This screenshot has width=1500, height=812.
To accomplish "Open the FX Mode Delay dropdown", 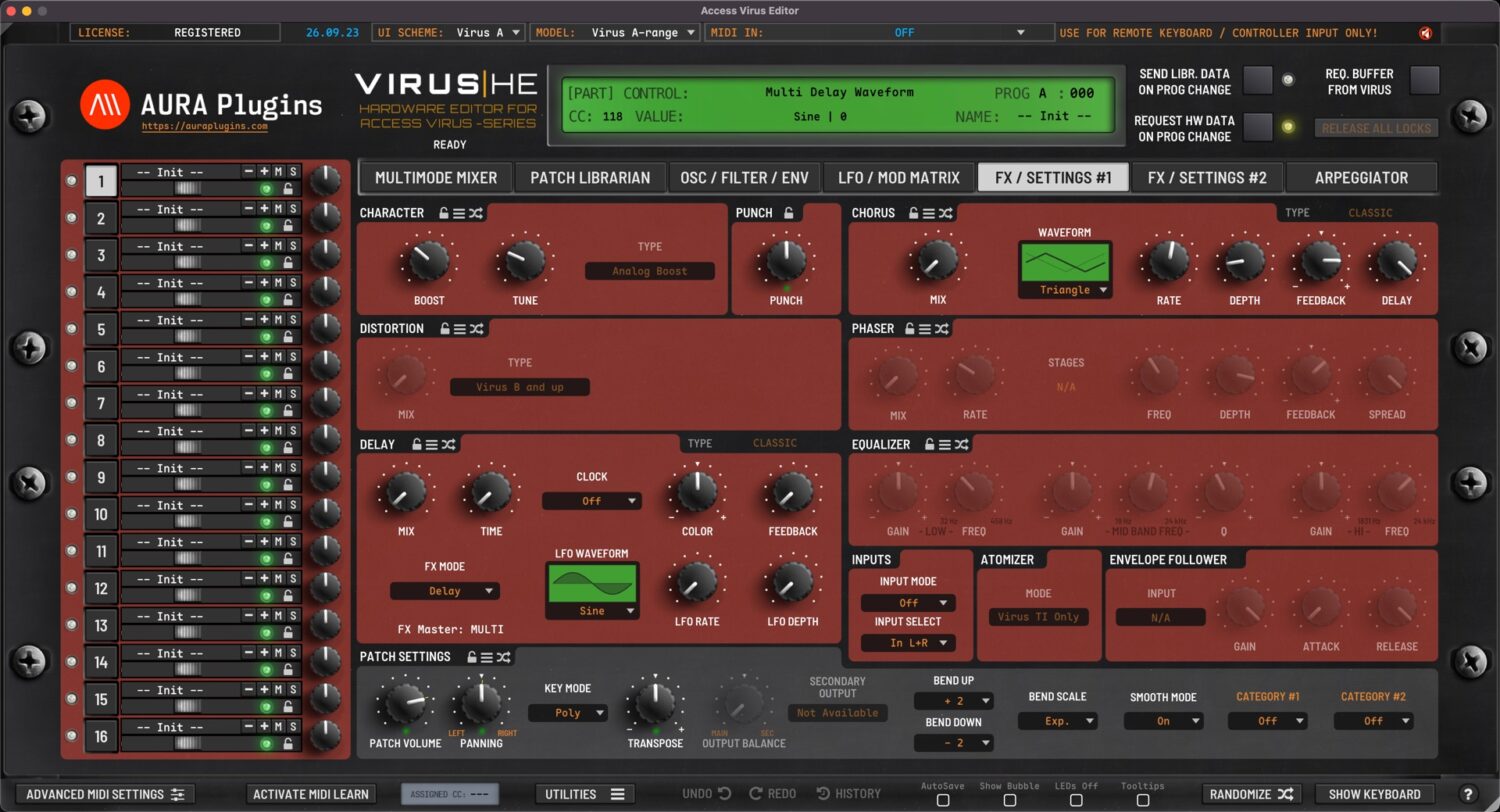I will [x=445, y=591].
